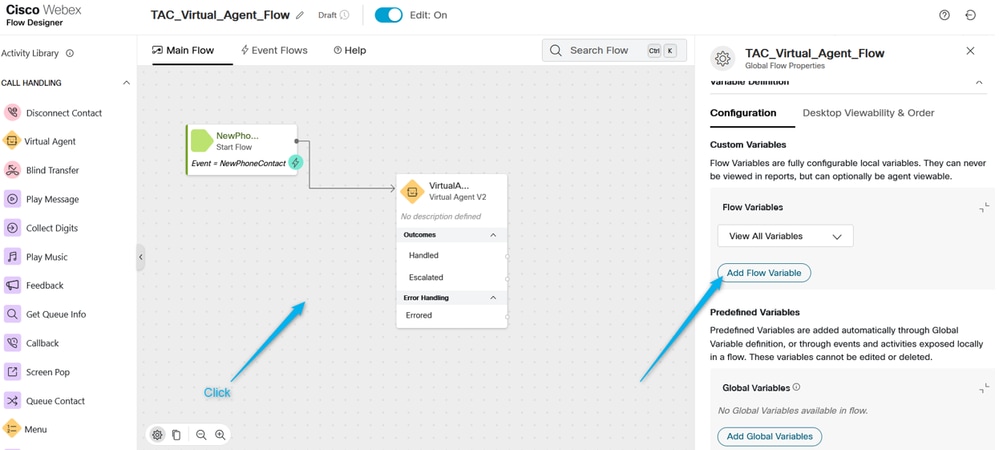Open global flow properties gear on canvas toolbar
Viewport: 999px width, 450px height.
[x=157, y=435]
